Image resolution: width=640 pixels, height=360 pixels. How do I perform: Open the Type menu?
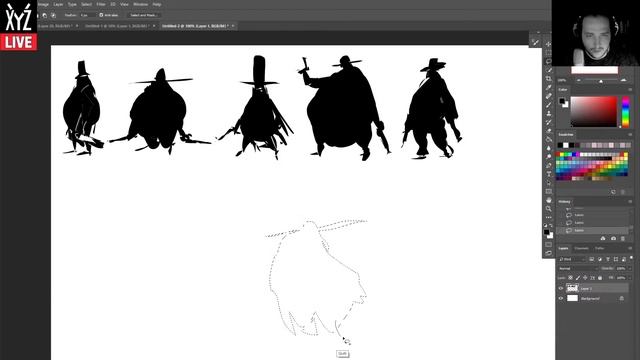72,4
